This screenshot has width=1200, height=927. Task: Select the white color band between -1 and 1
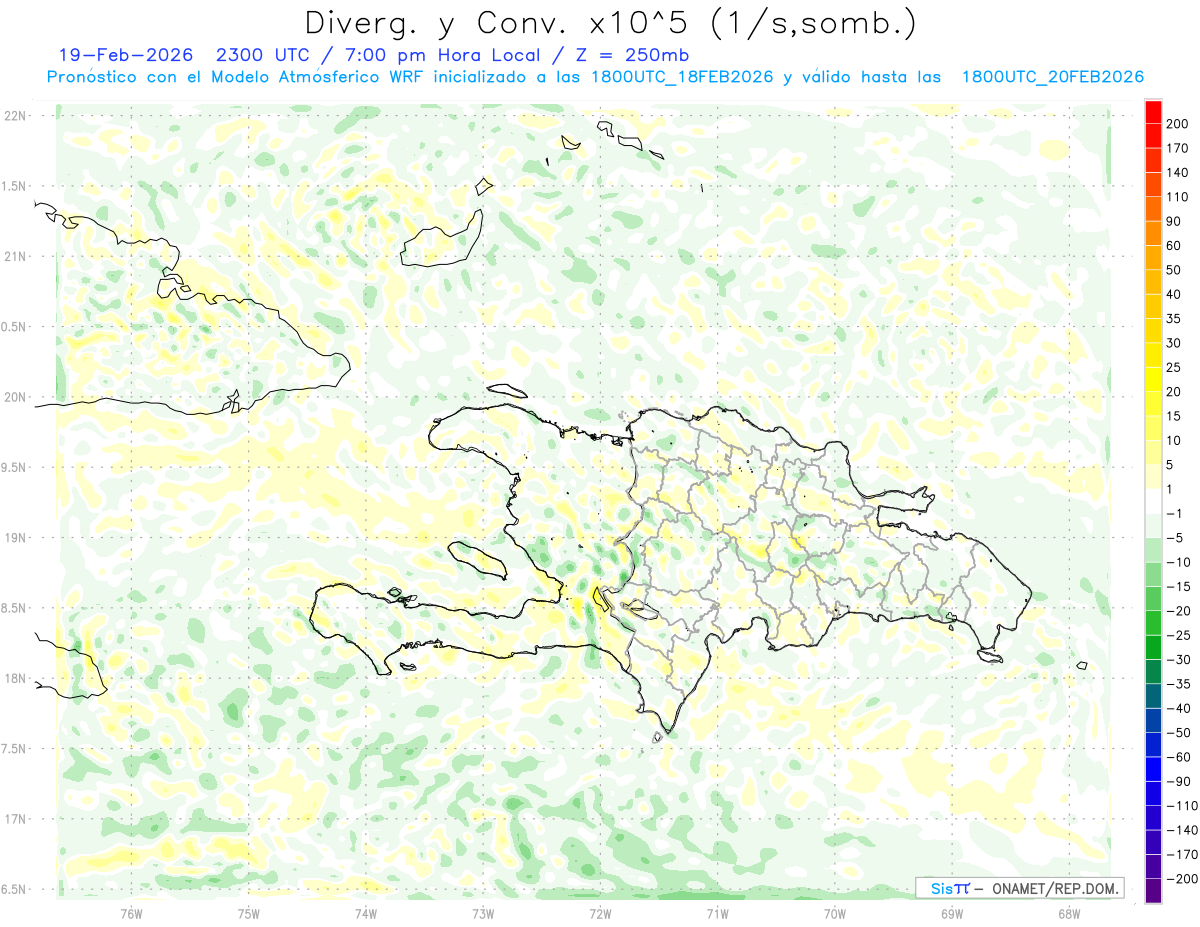coord(1153,502)
